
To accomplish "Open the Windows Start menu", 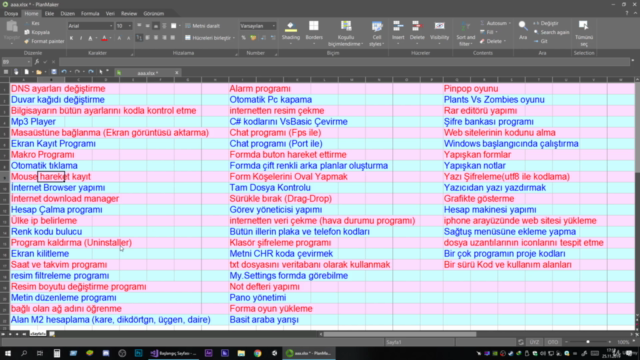I will (x=8, y=353).
